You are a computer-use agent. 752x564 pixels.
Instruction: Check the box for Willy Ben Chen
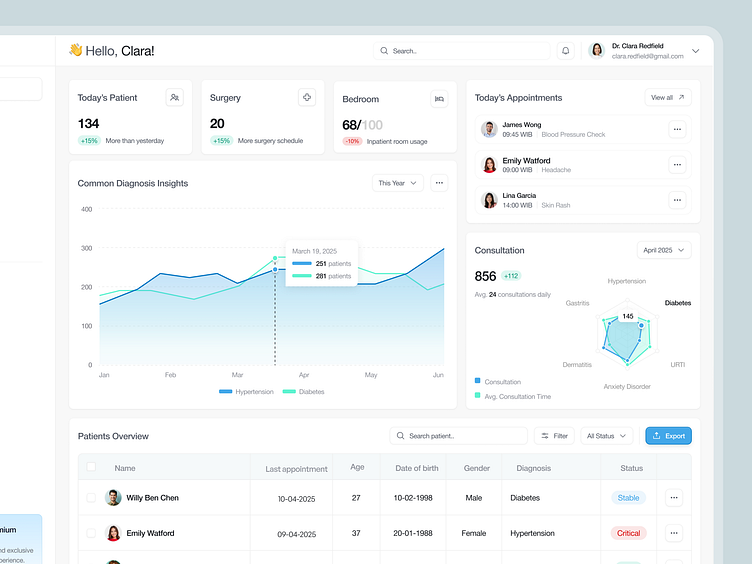pyautogui.click(x=92, y=497)
